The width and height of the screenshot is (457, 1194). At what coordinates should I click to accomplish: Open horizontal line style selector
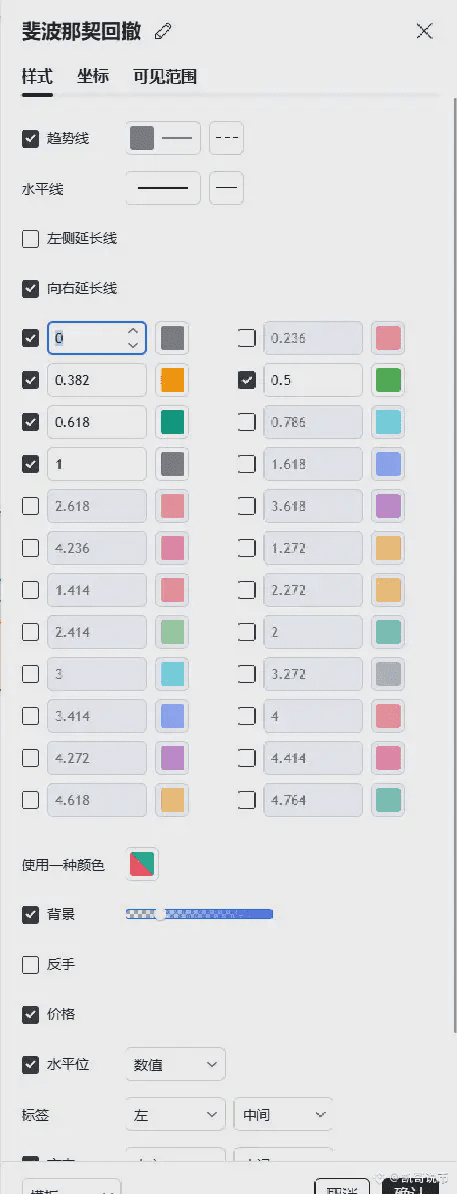pyautogui.click(x=226, y=188)
